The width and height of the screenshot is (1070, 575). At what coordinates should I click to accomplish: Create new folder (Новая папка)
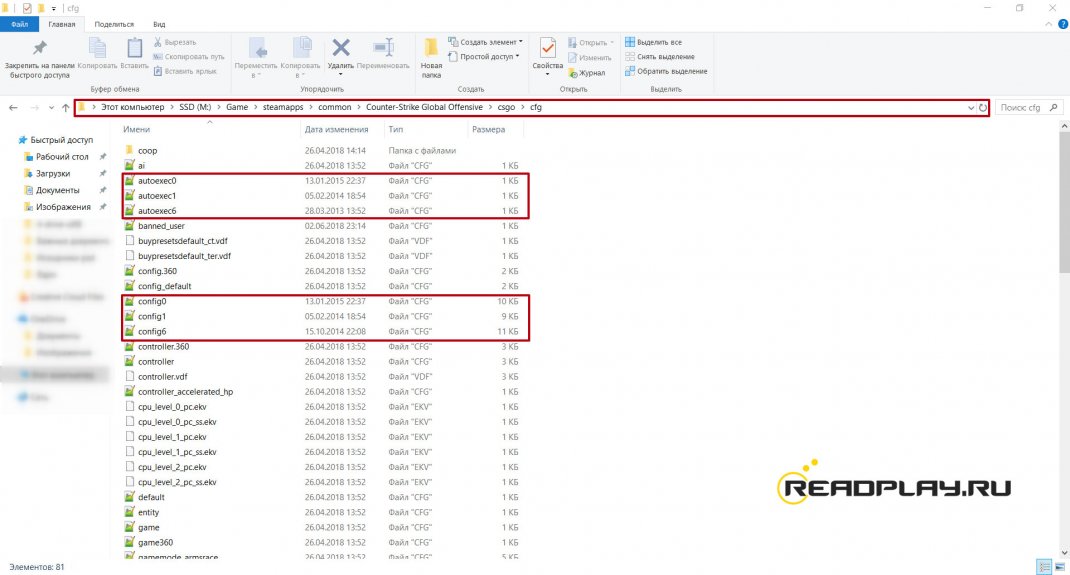(431, 58)
